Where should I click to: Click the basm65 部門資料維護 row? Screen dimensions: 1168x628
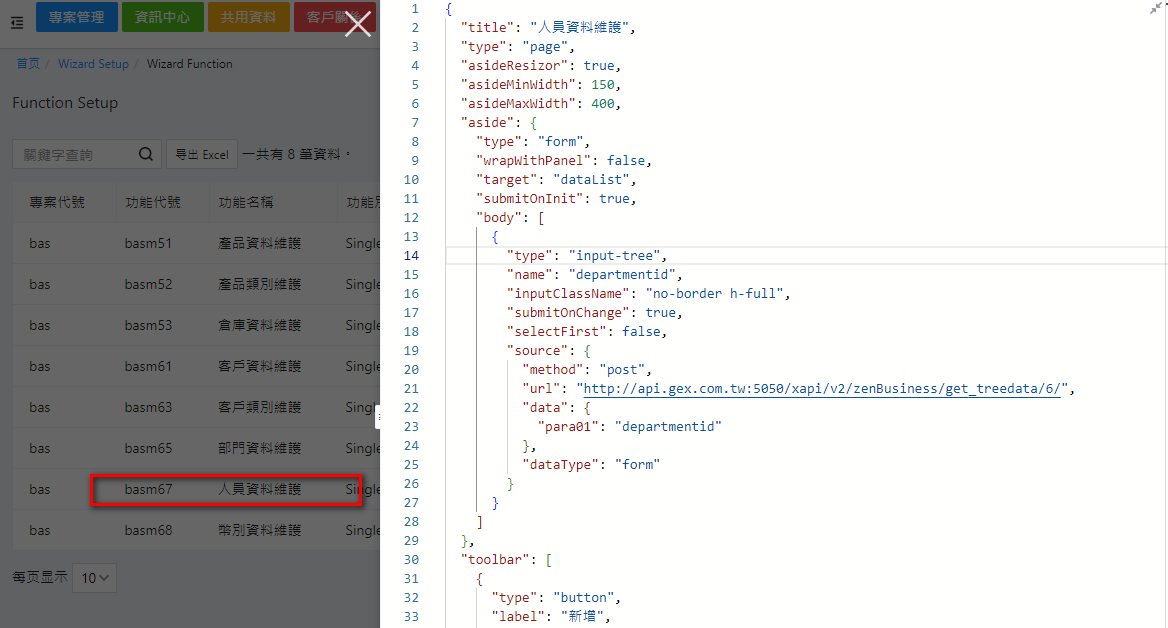200,449
